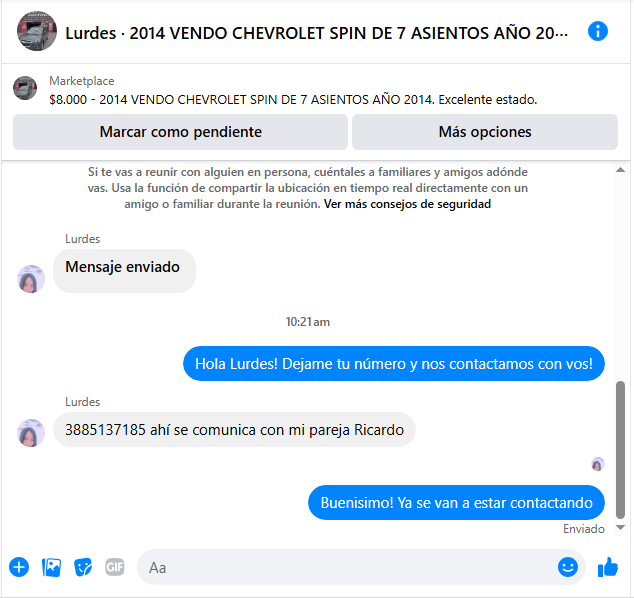
Task: Click the scrollbar up arrow
Action: tap(620, 170)
